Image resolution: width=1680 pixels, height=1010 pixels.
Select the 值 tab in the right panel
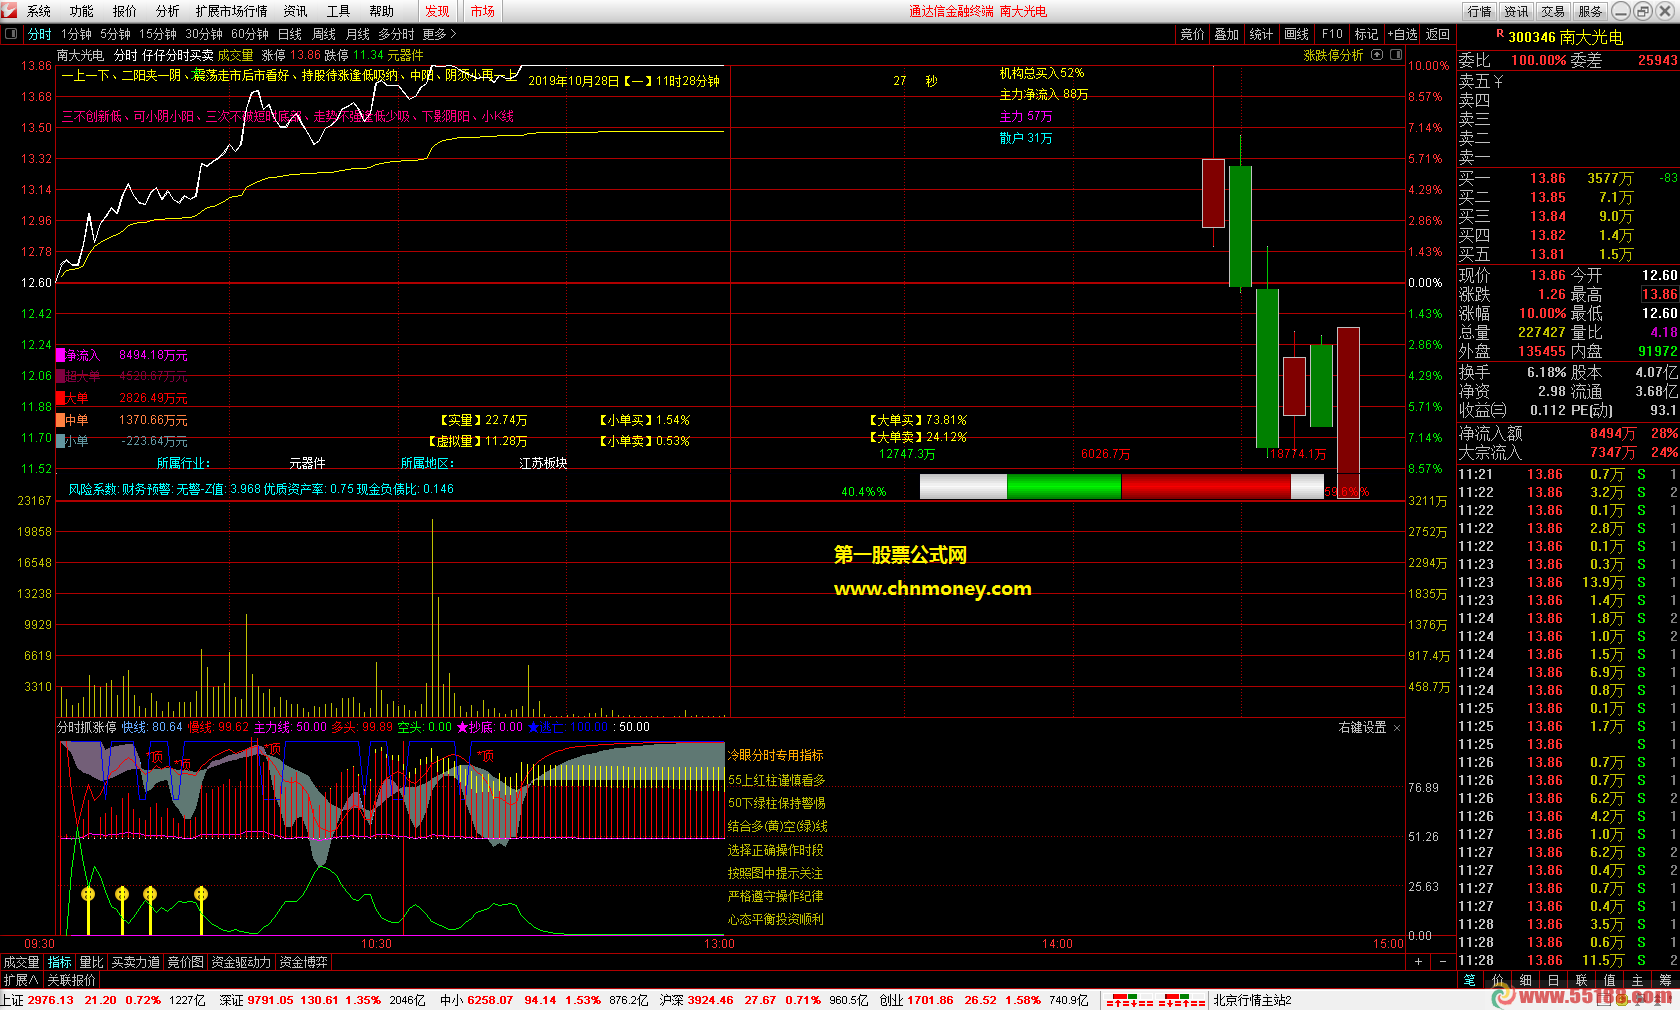tap(1609, 980)
